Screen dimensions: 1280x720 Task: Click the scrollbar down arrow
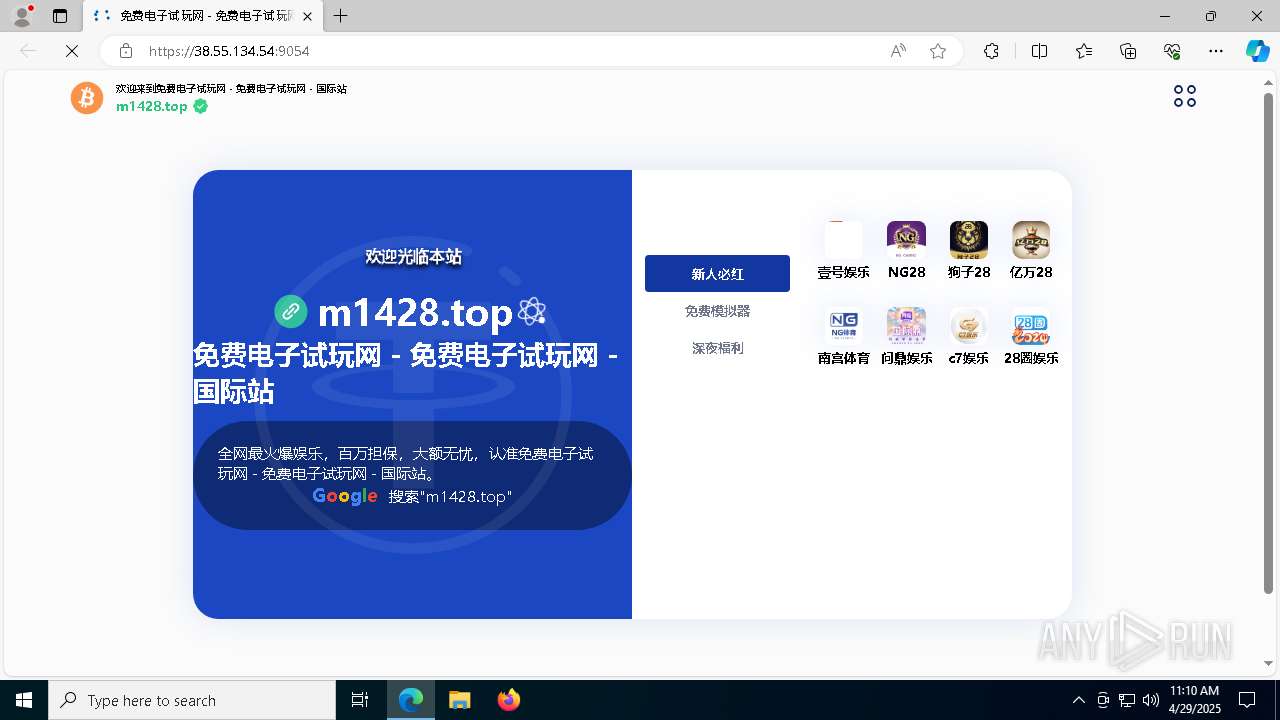tap(1268, 663)
